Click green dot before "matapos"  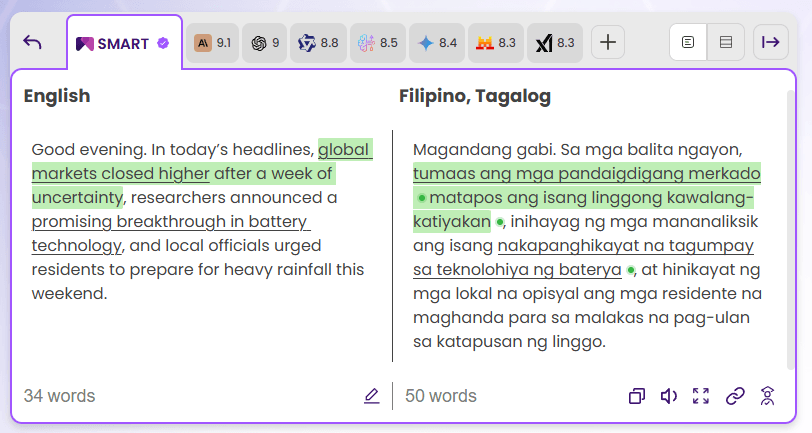(422, 198)
